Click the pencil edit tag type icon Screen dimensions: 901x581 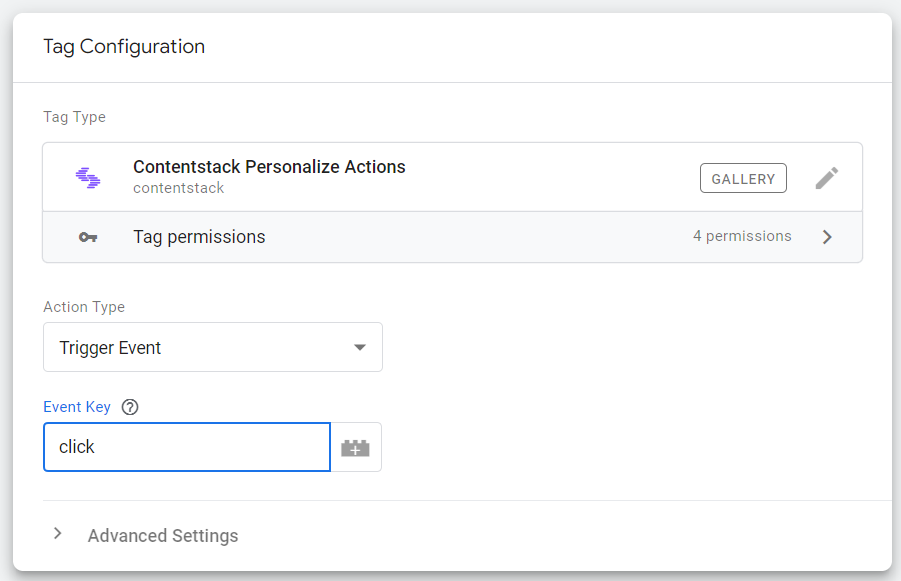[x=826, y=178]
